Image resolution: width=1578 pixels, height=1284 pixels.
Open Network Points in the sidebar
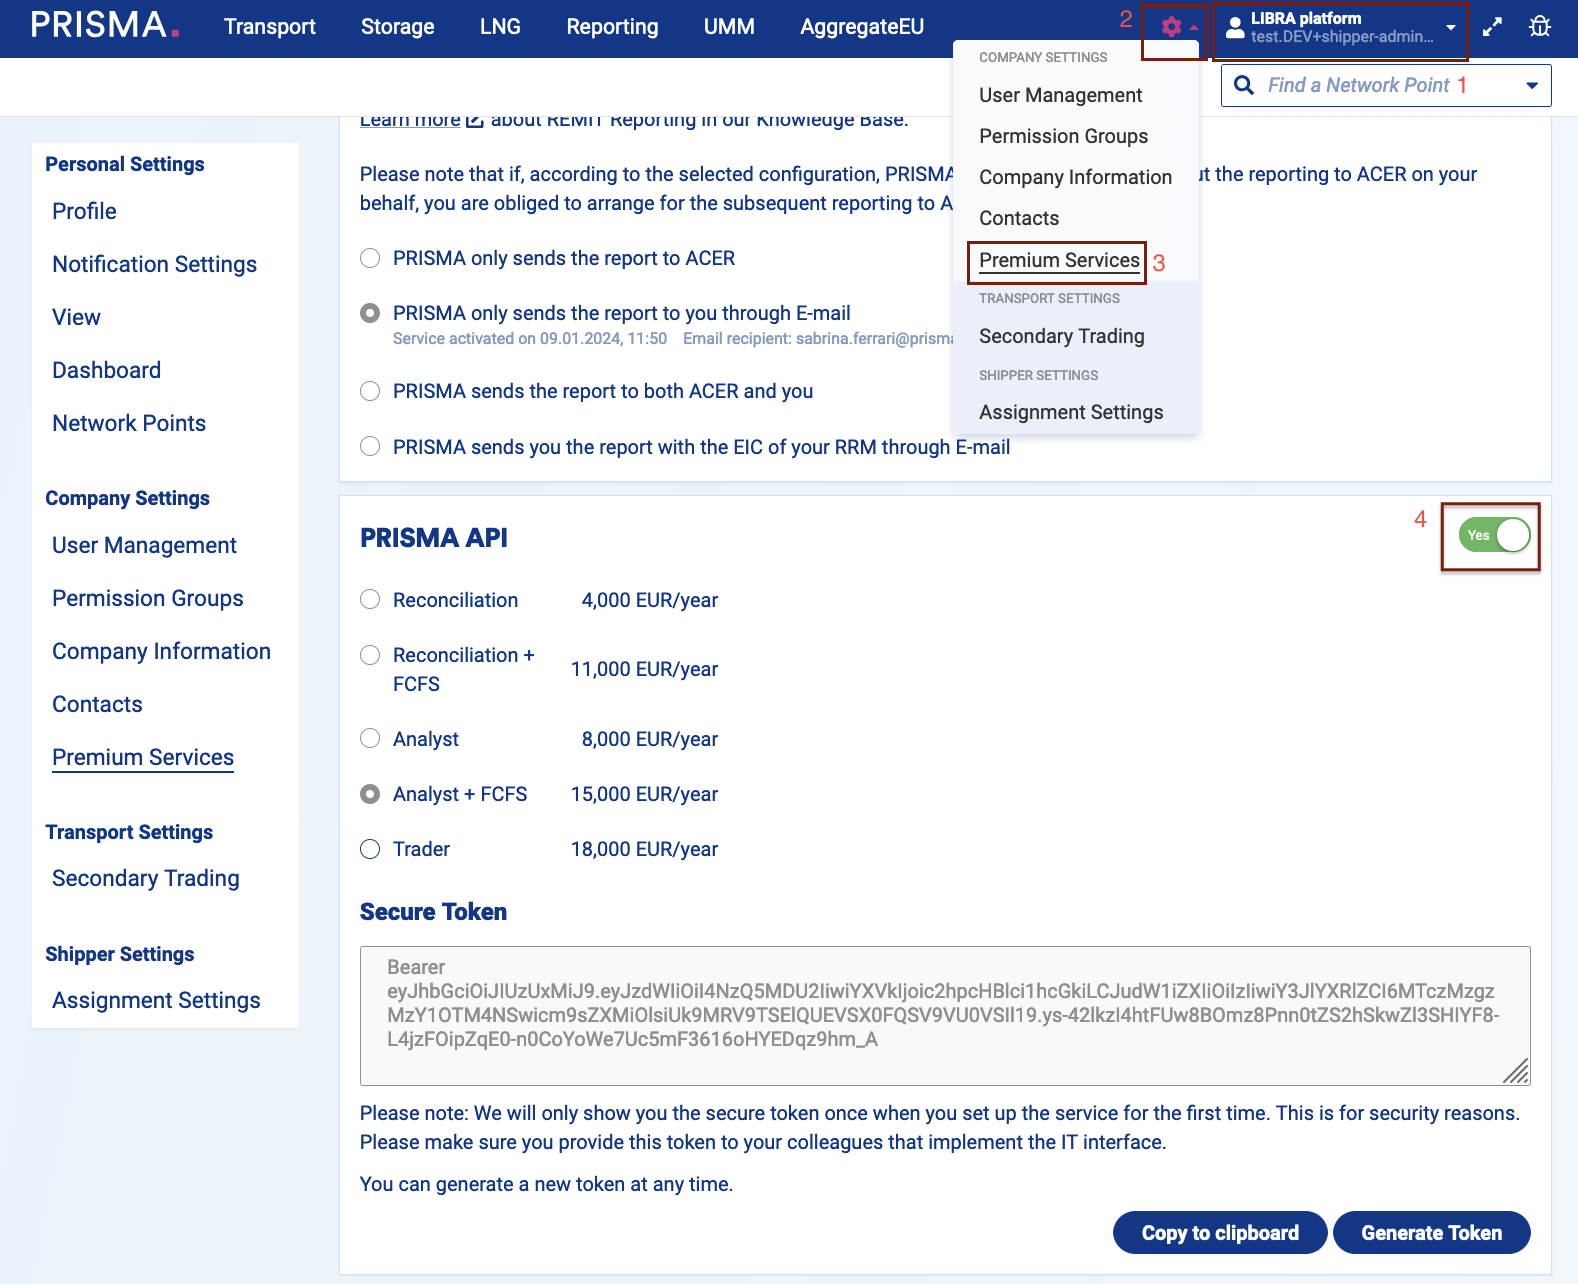tap(129, 423)
